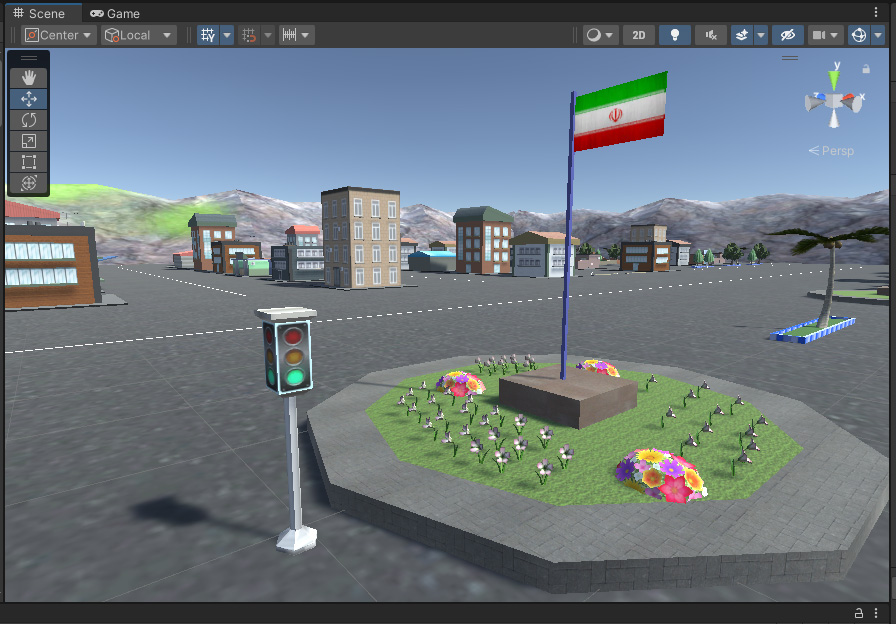The image size is (896, 624).
Task: Toggle hidden objects visibility eye icon
Action: (x=788, y=35)
